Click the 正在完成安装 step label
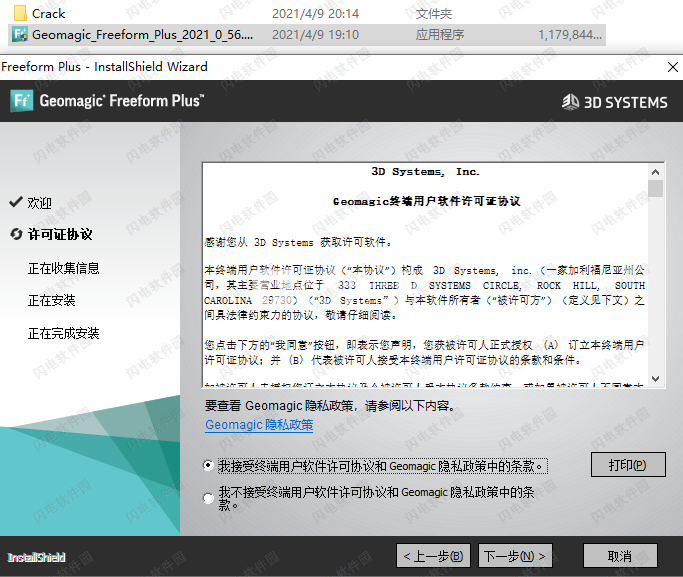This screenshot has width=683, height=577. (64, 333)
